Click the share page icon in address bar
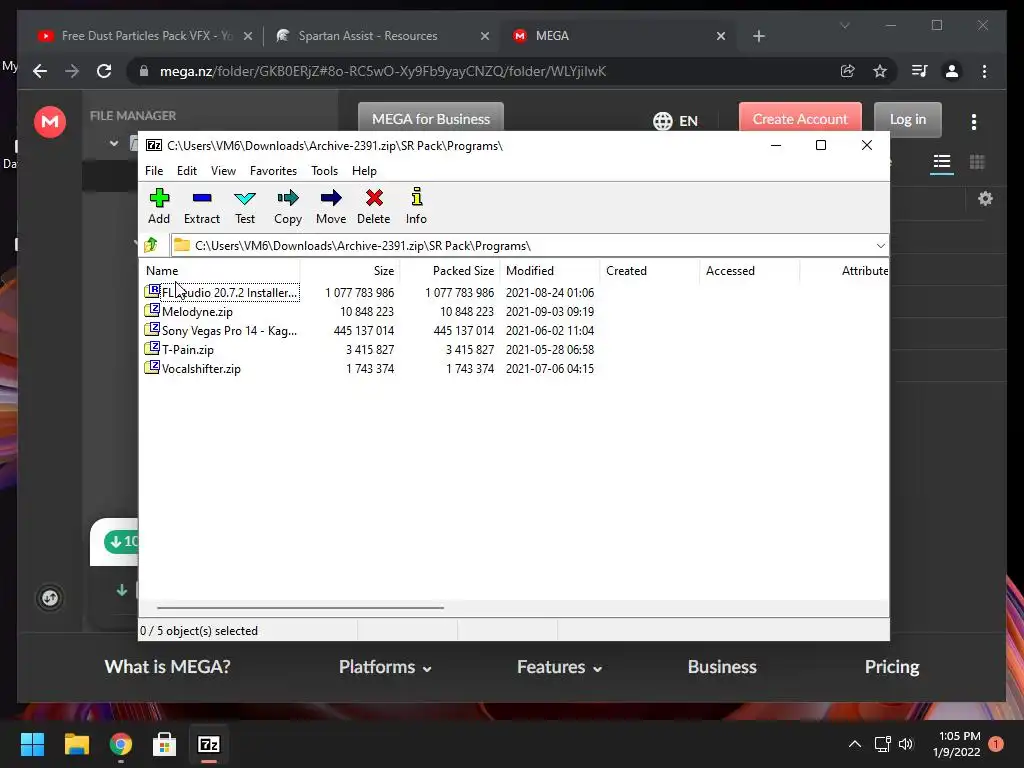The width and height of the screenshot is (1024, 768). tap(848, 71)
